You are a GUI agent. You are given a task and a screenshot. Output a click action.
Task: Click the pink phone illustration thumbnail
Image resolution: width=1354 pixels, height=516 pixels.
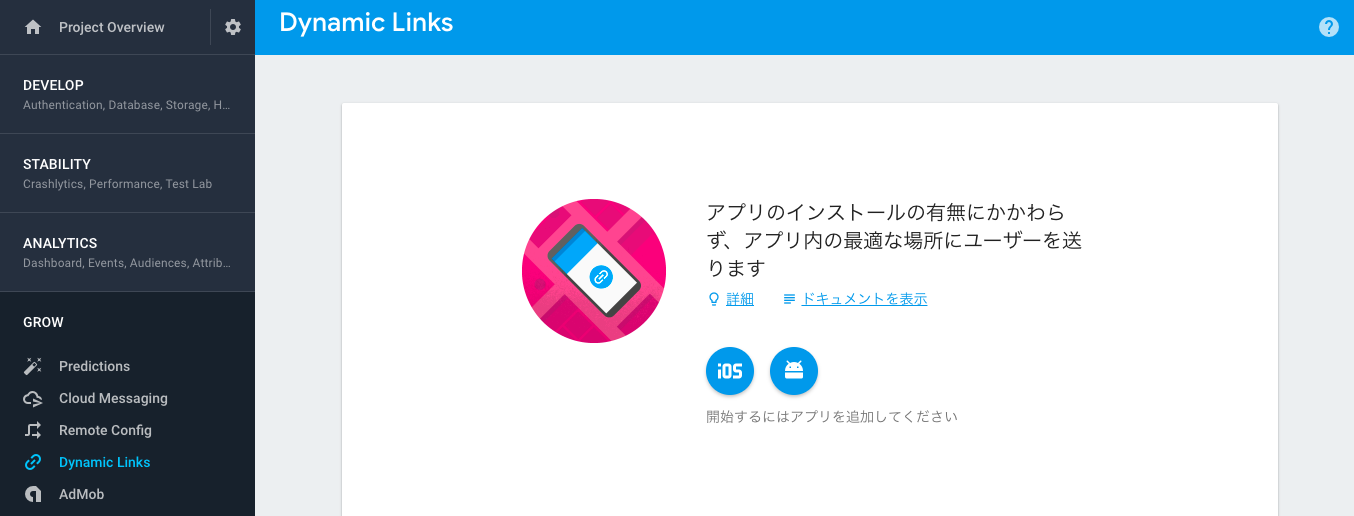point(594,271)
